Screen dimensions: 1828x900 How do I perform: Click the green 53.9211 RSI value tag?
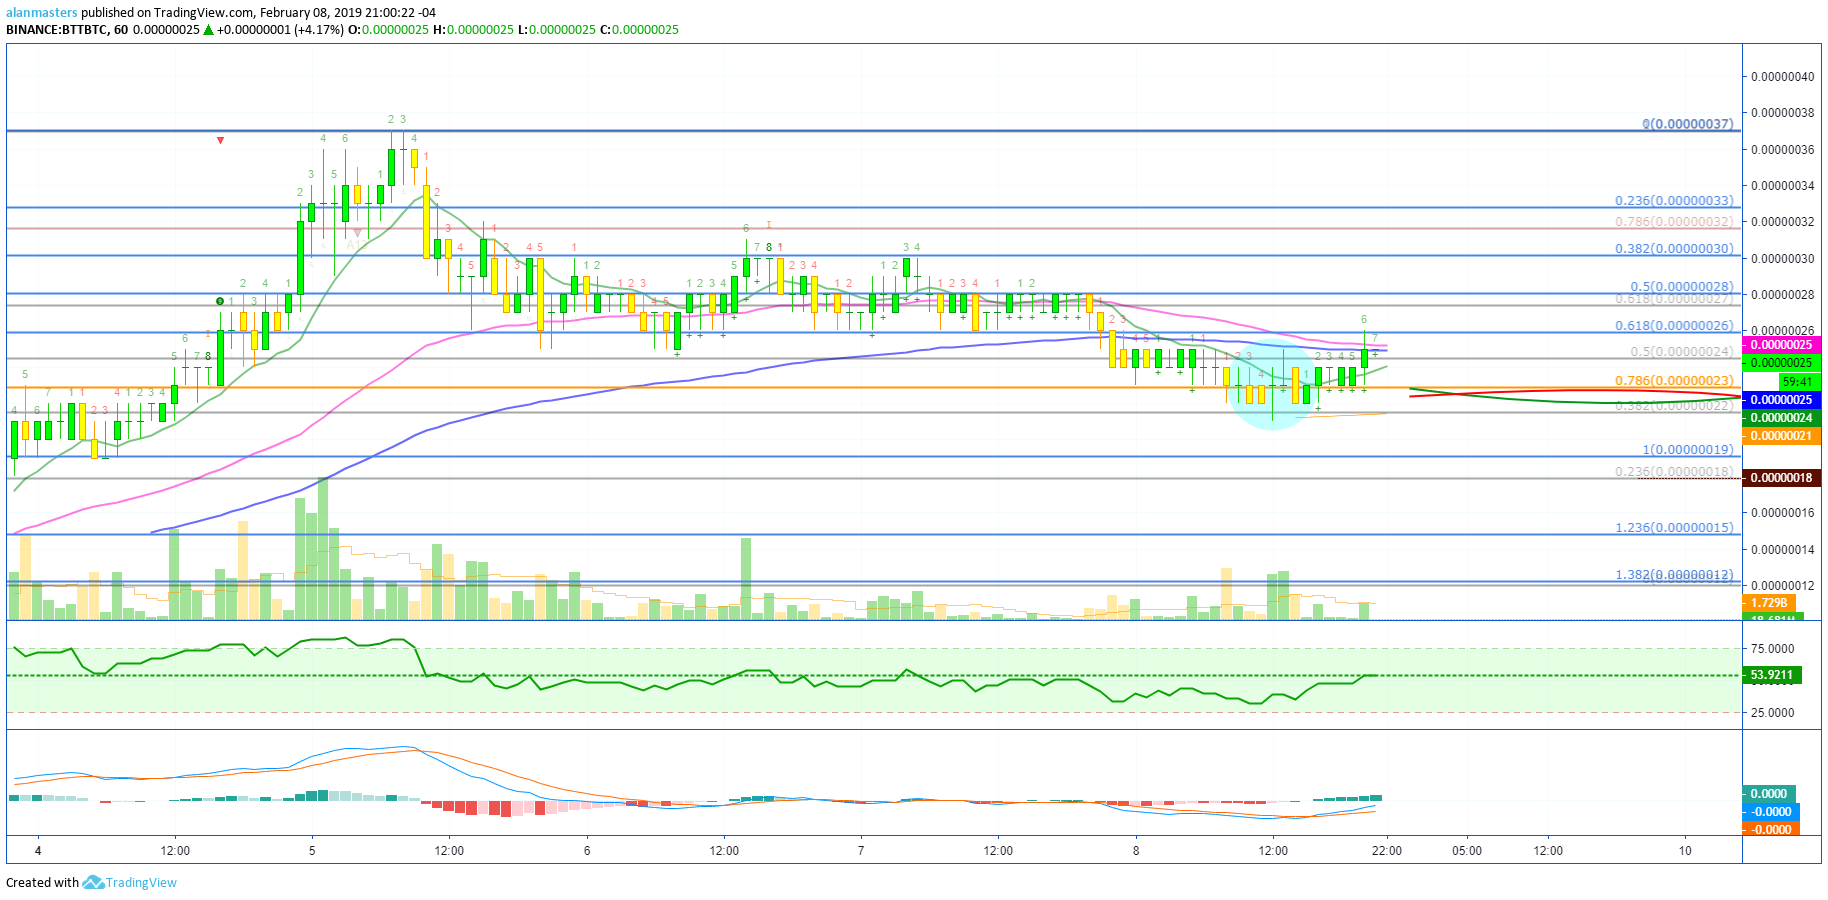point(1772,675)
